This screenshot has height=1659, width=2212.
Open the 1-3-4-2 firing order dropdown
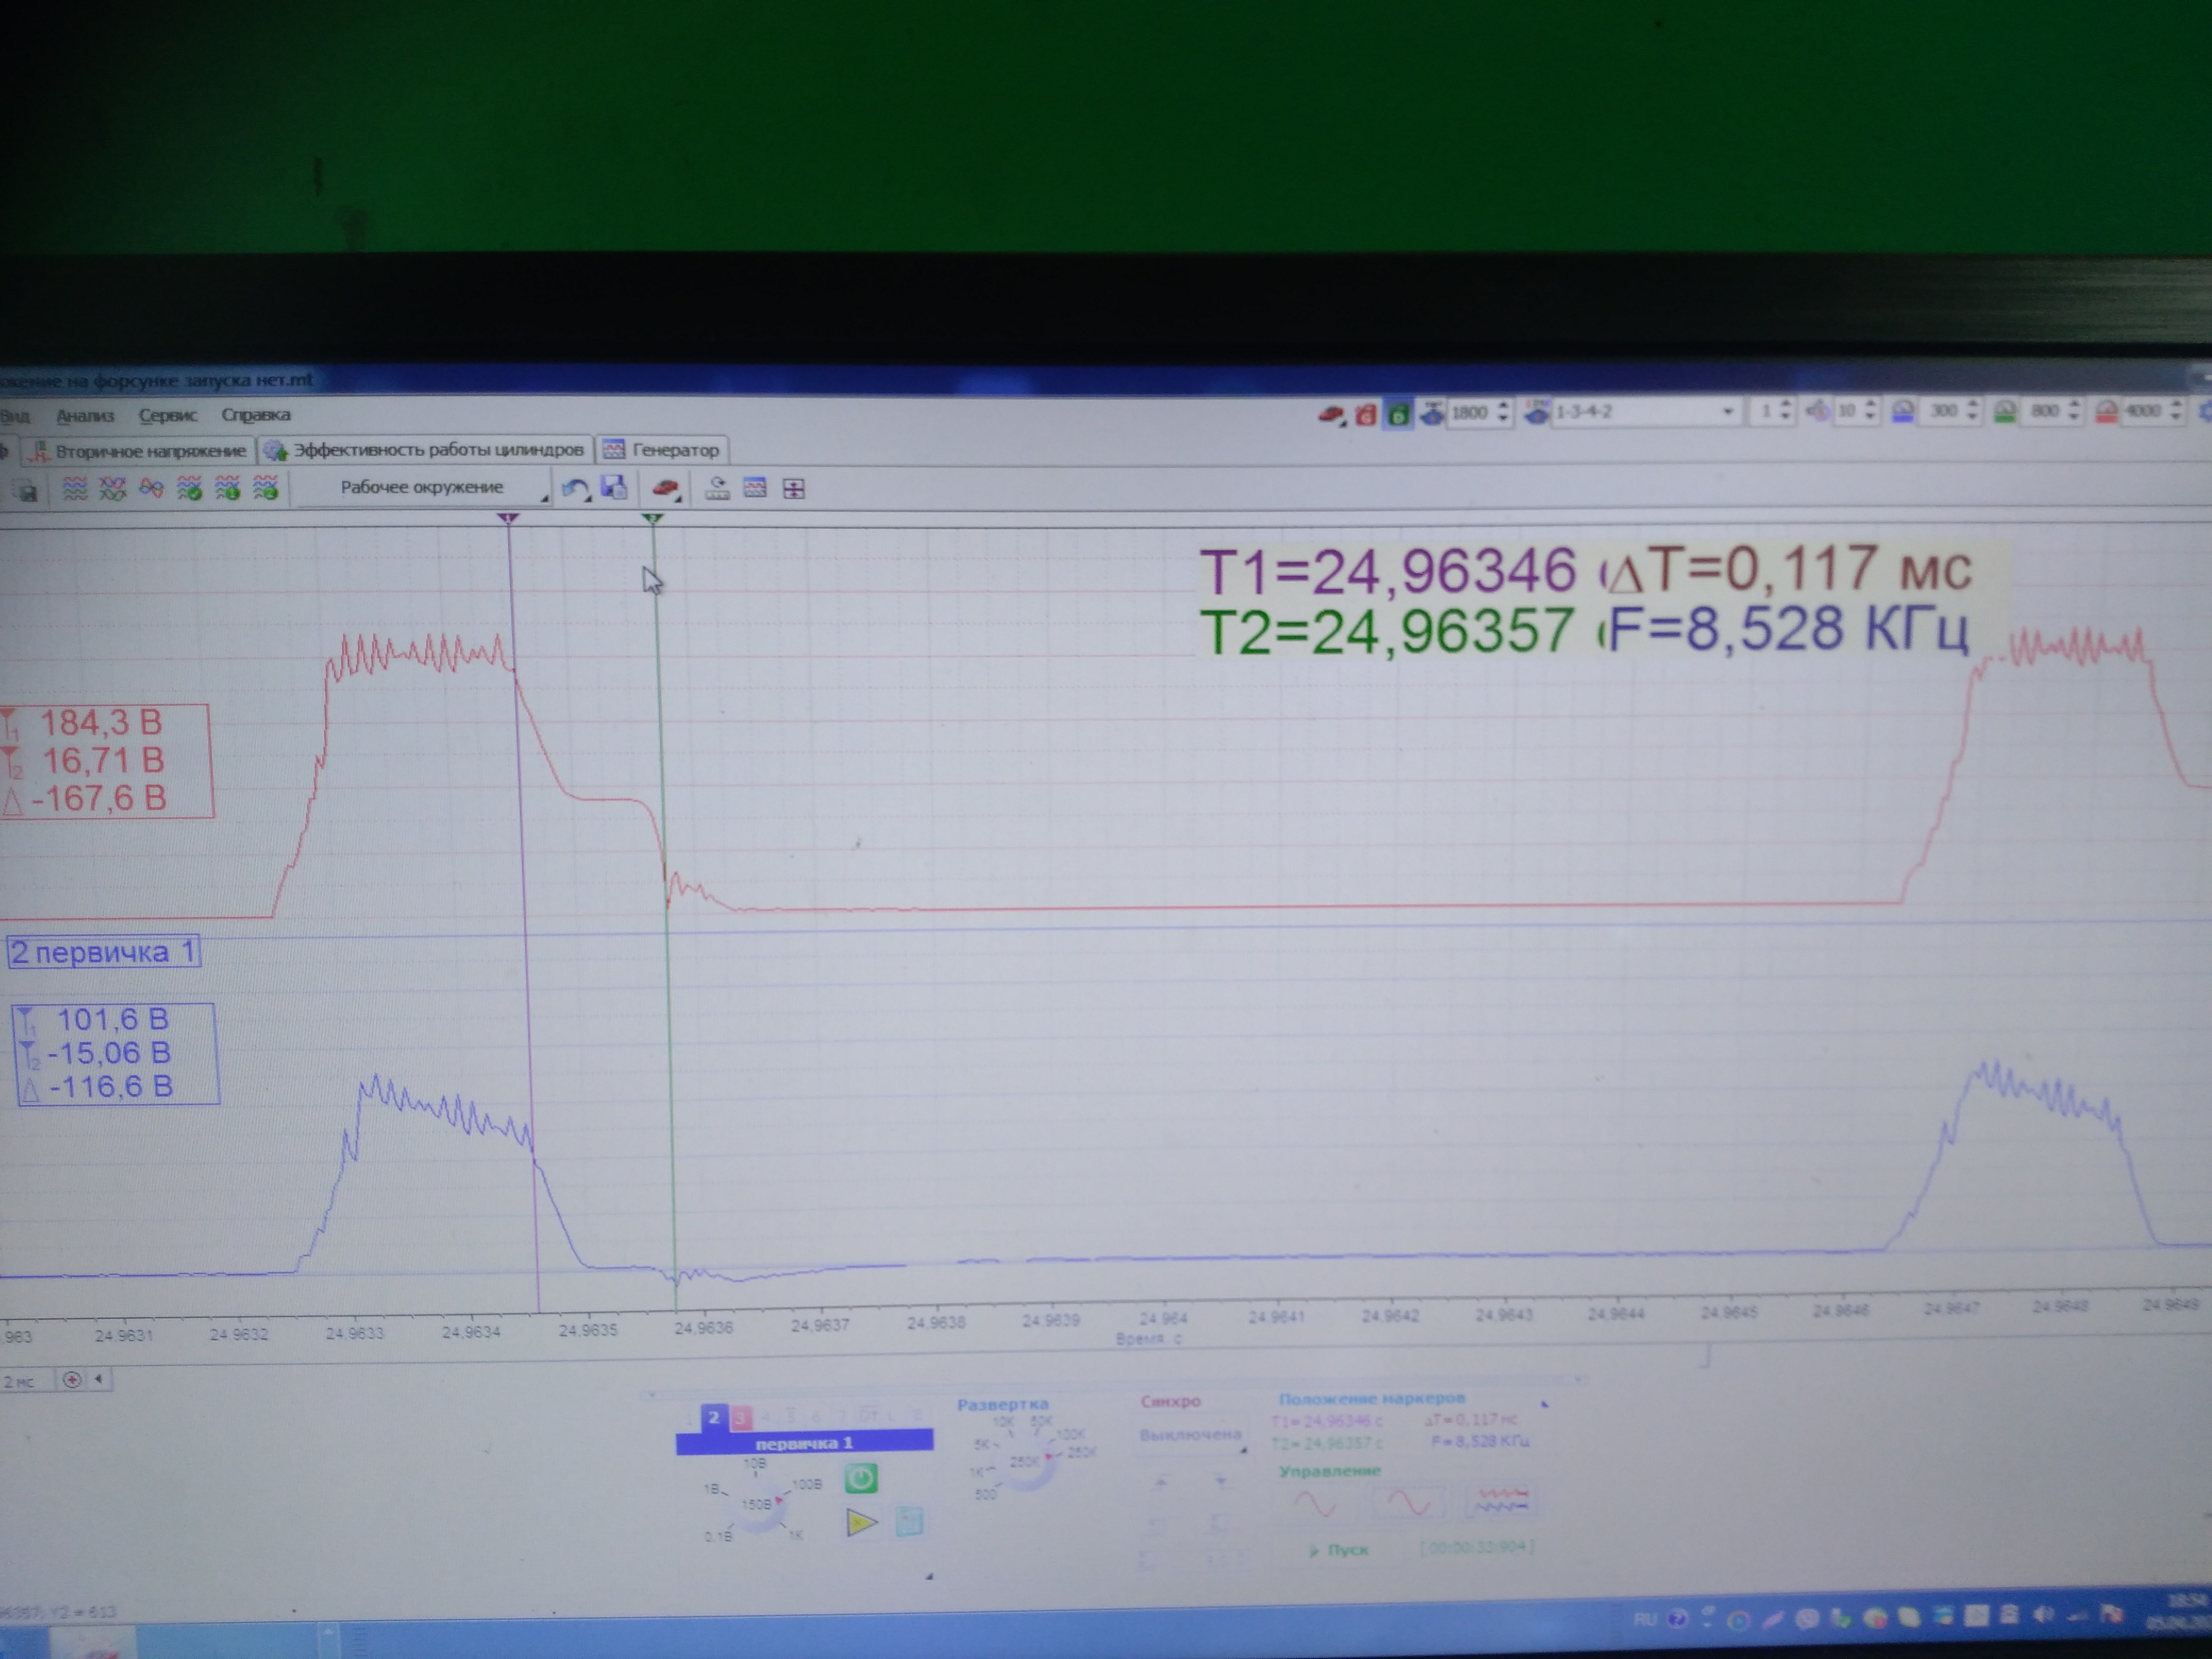point(1727,412)
